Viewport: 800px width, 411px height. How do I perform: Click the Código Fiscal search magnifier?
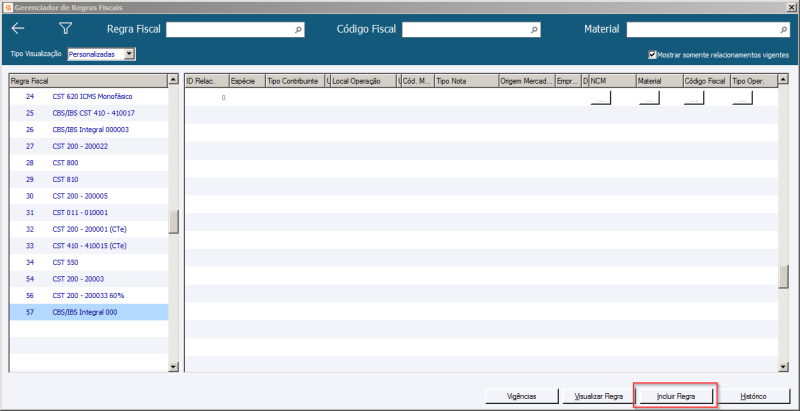coord(534,30)
